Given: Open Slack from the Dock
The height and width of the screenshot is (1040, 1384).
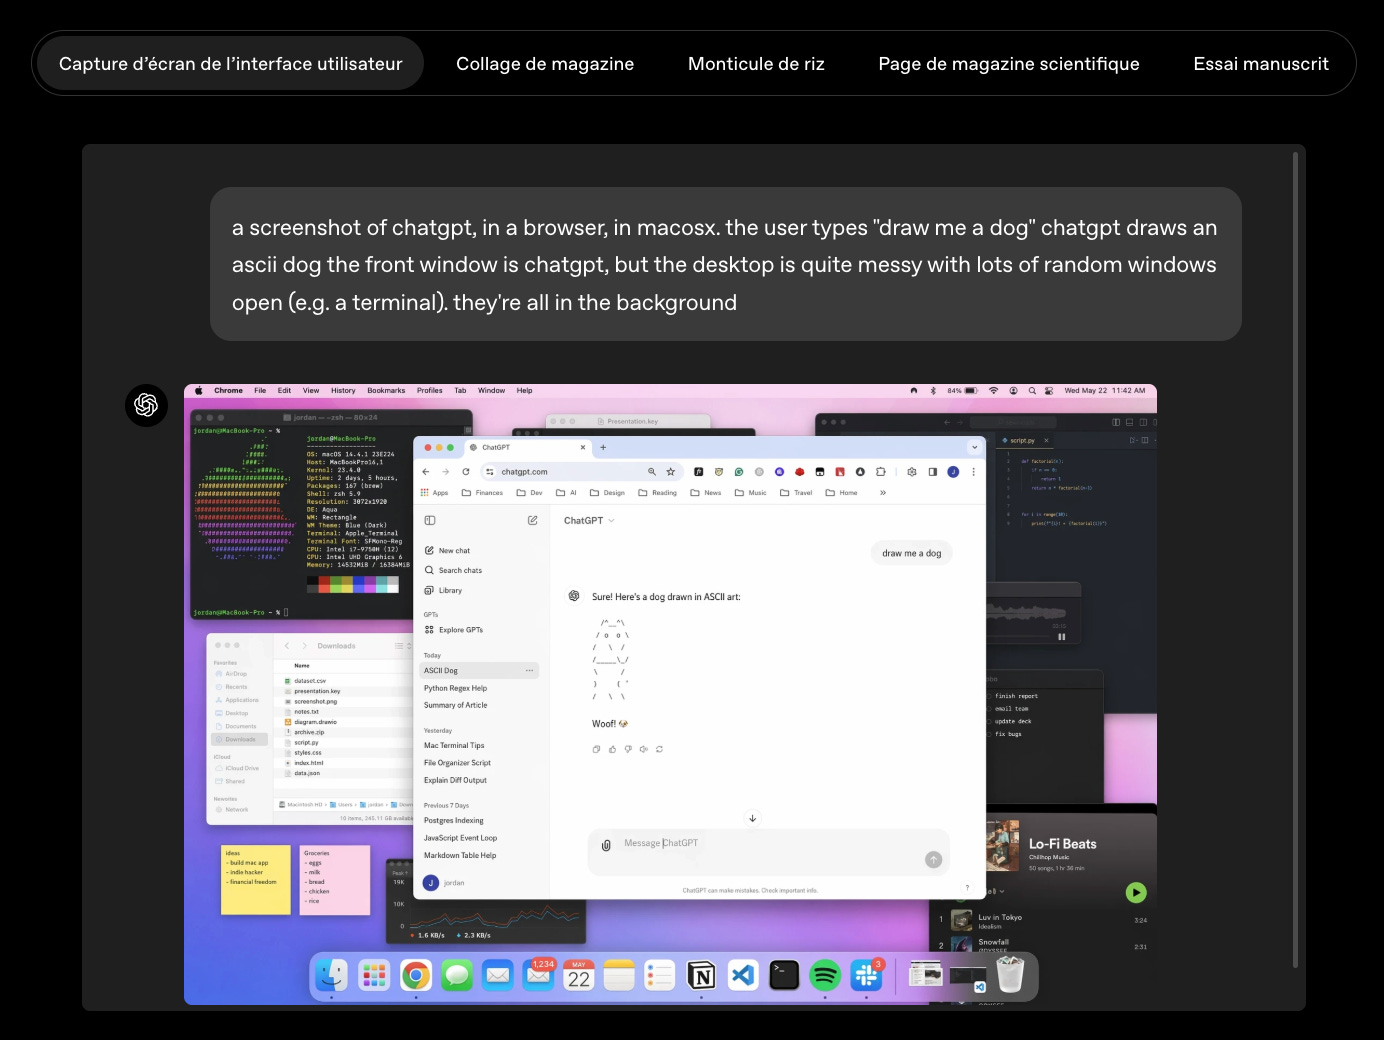Looking at the screenshot, I should point(866,975).
